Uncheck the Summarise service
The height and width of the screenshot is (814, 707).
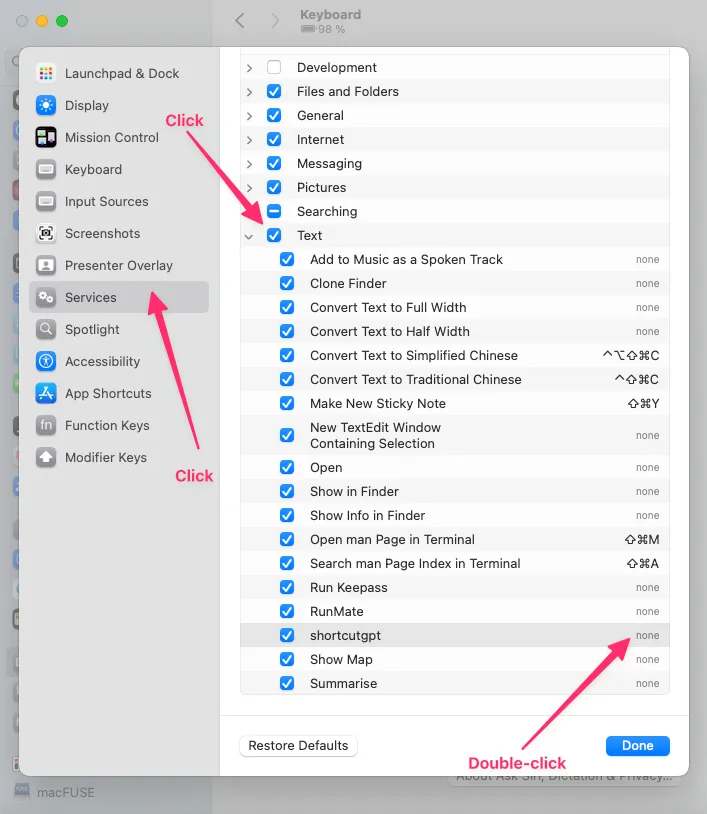point(287,683)
